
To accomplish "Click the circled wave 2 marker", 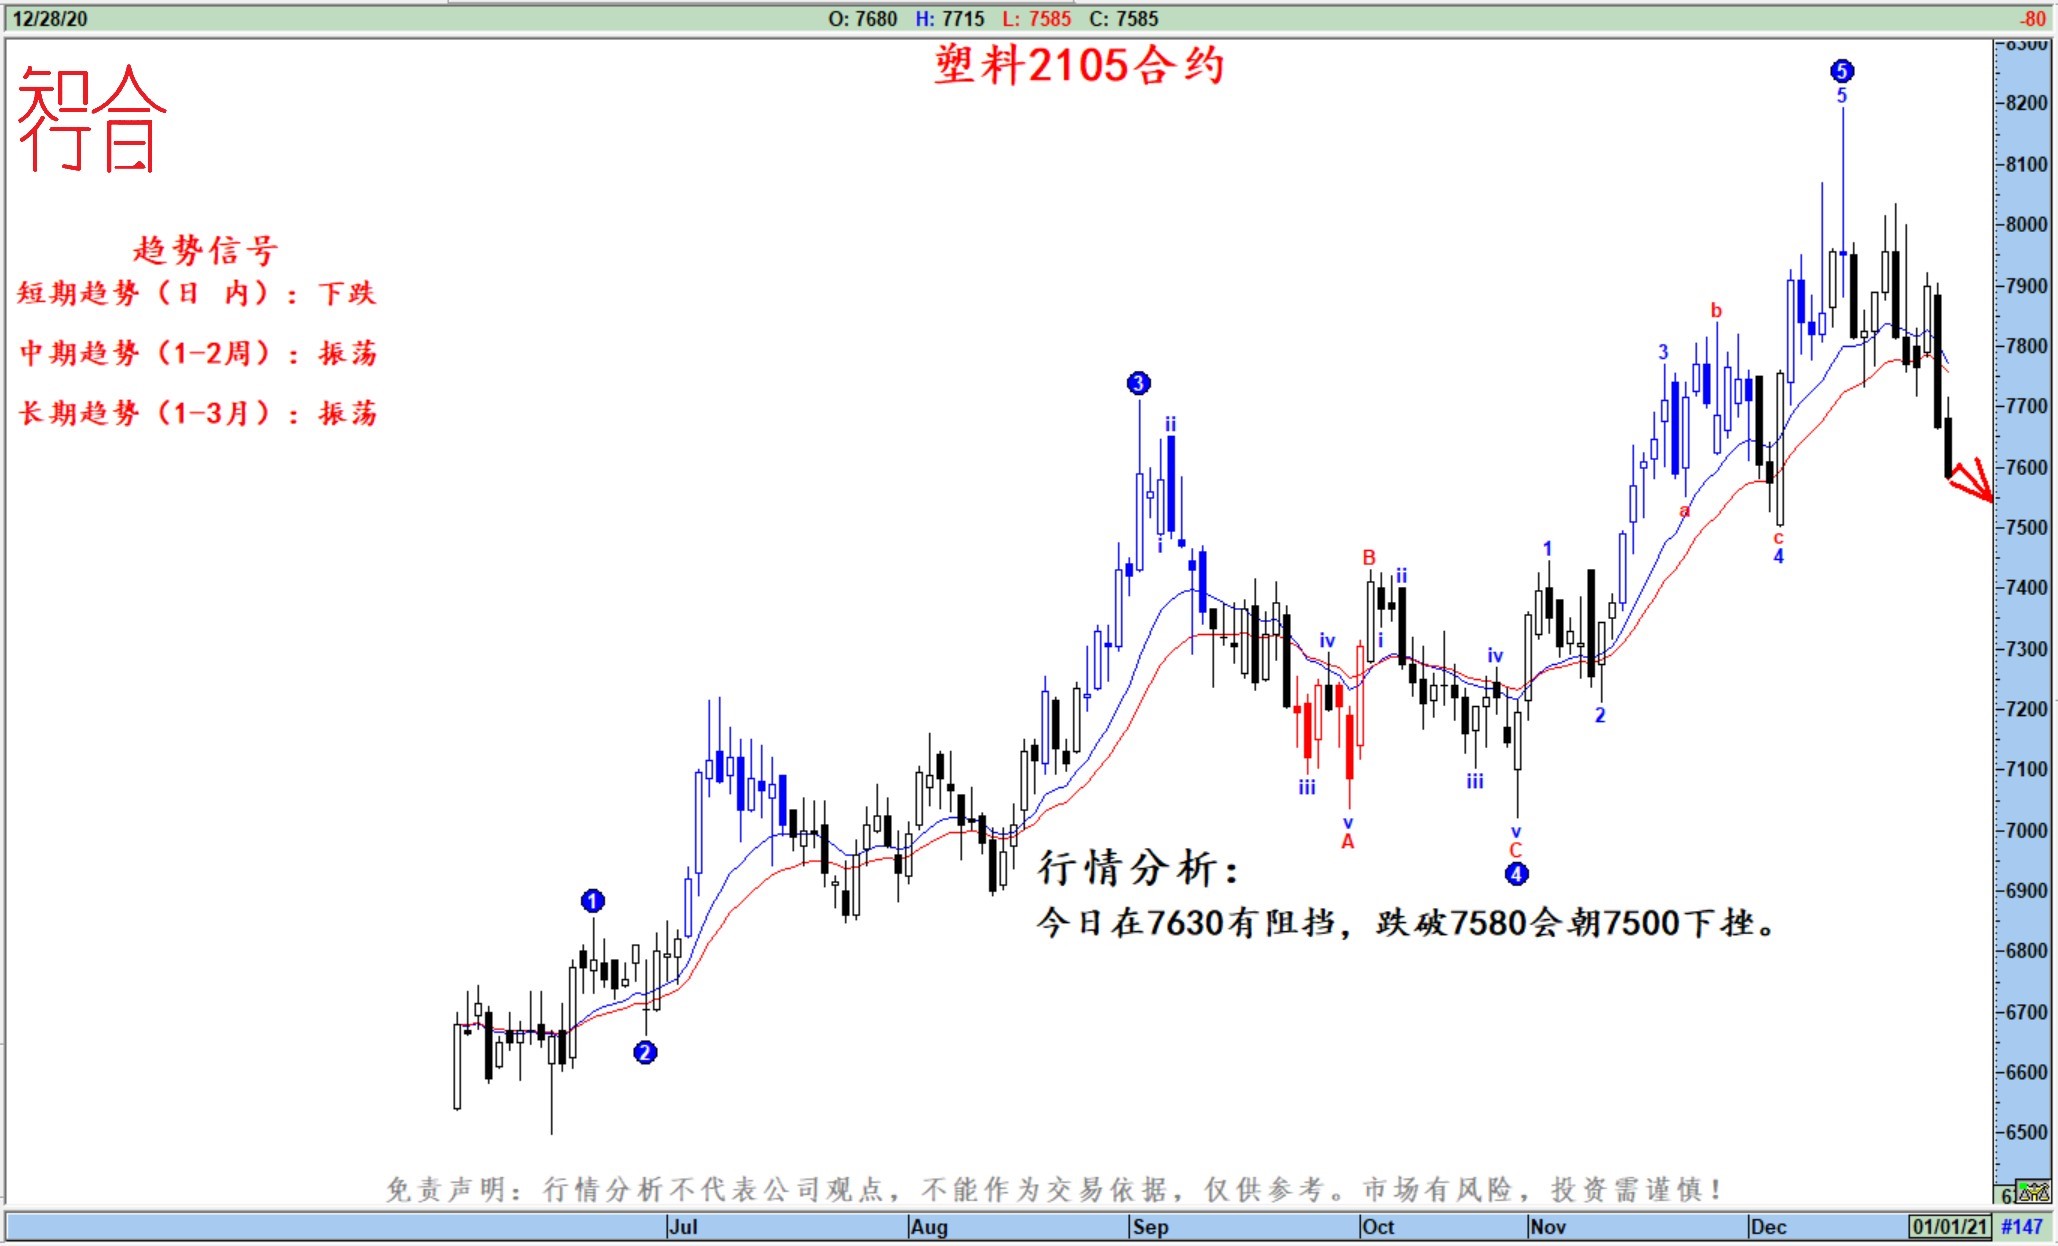I will pos(645,1052).
